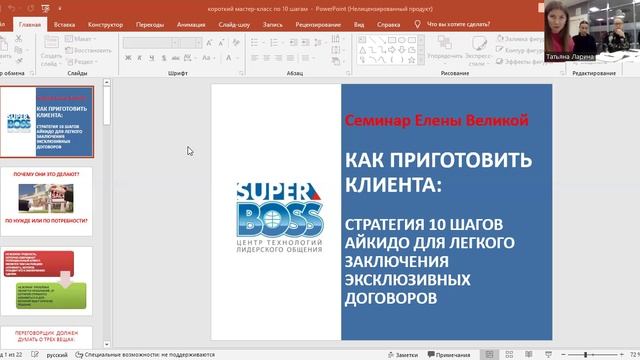Image resolution: width=640 pixels, height=360 pixels.
Task: Center-align the paragraph text
Action: [x=267, y=58]
